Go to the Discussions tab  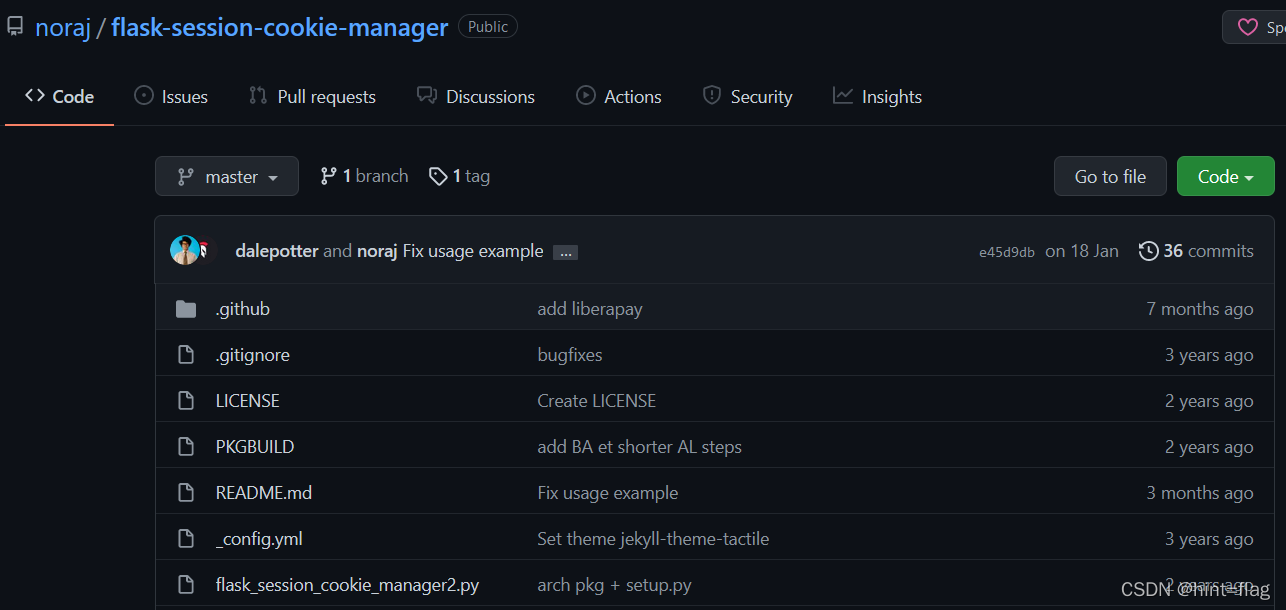point(476,97)
